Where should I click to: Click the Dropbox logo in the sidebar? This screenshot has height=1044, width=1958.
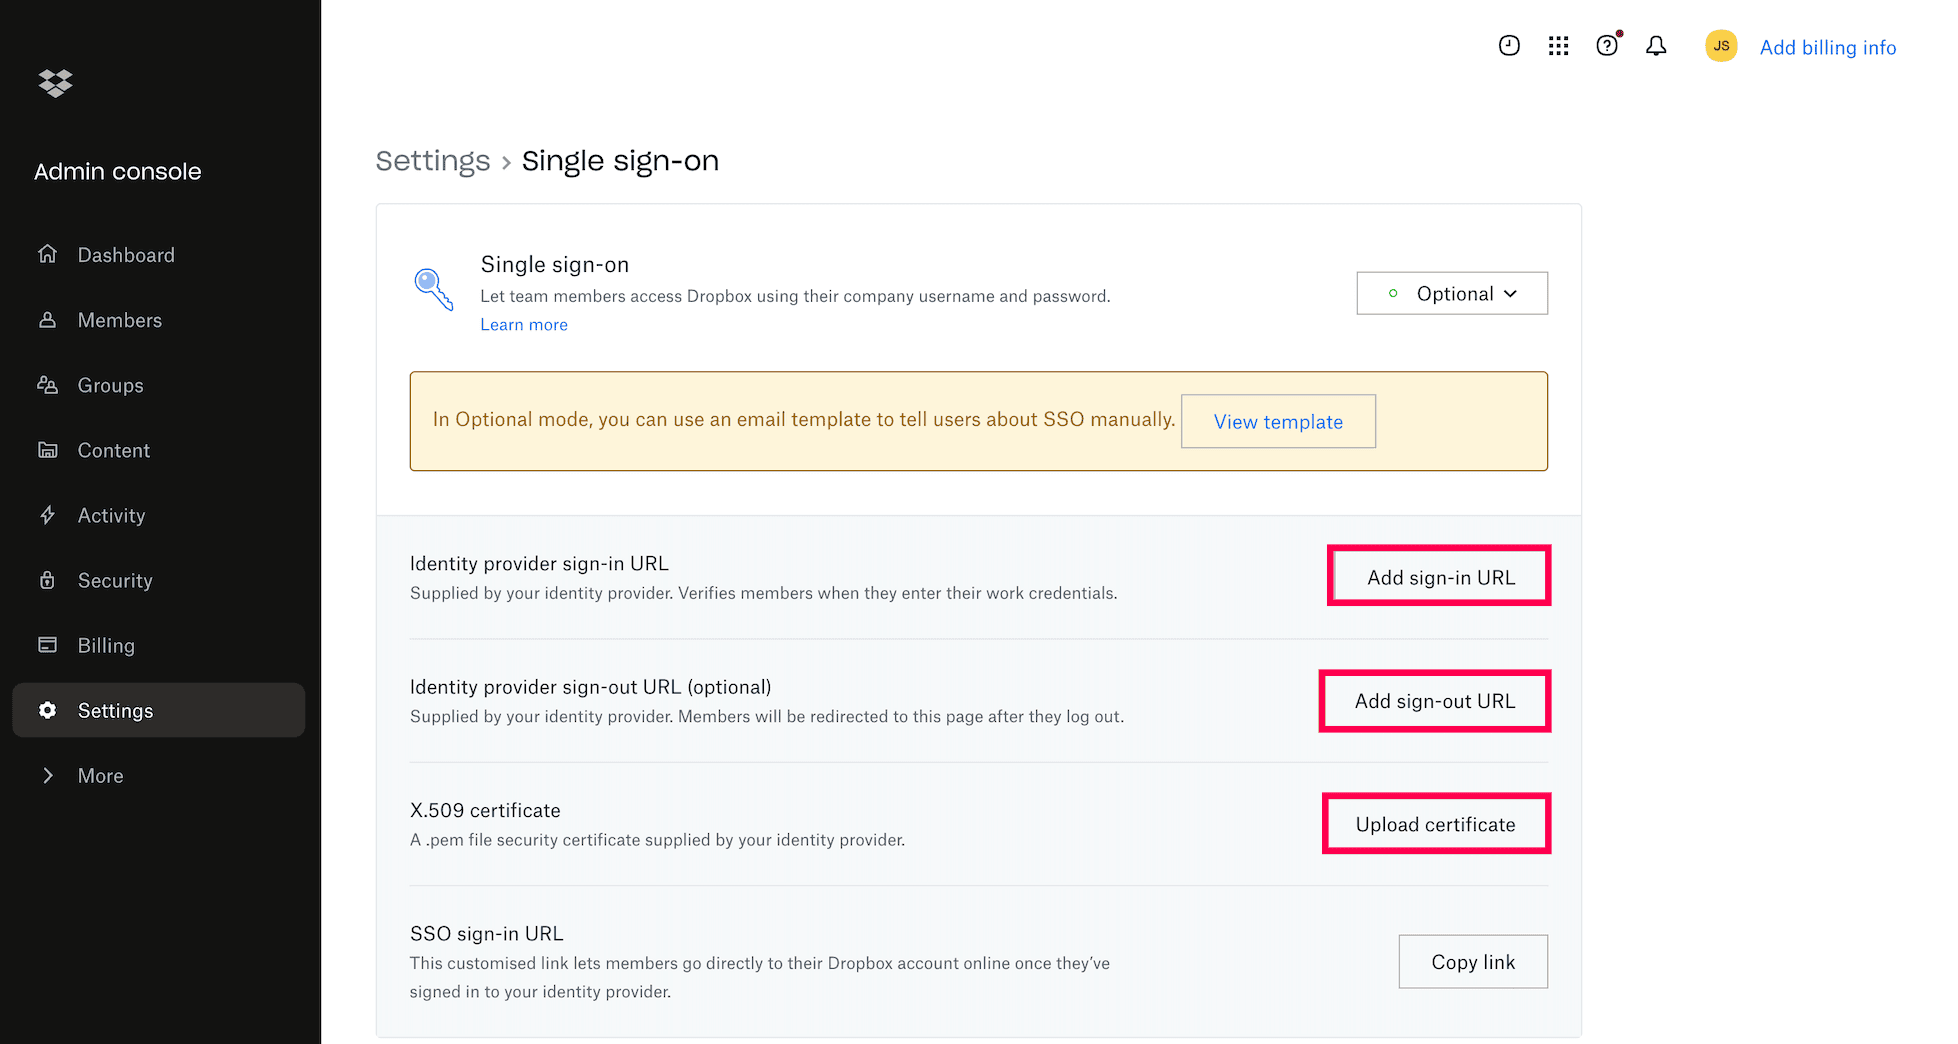[x=55, y=84]
